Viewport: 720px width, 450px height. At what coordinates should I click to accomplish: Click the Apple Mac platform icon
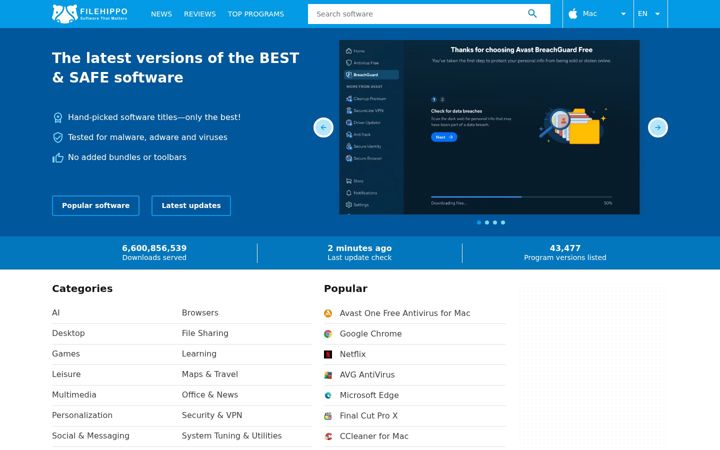point(573,14)
